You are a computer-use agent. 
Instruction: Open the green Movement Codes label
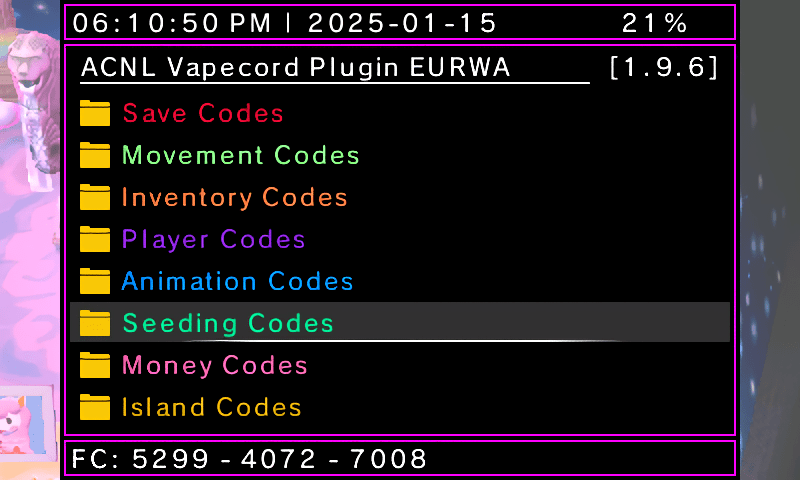pyautogui.click(x=240, y=156)
